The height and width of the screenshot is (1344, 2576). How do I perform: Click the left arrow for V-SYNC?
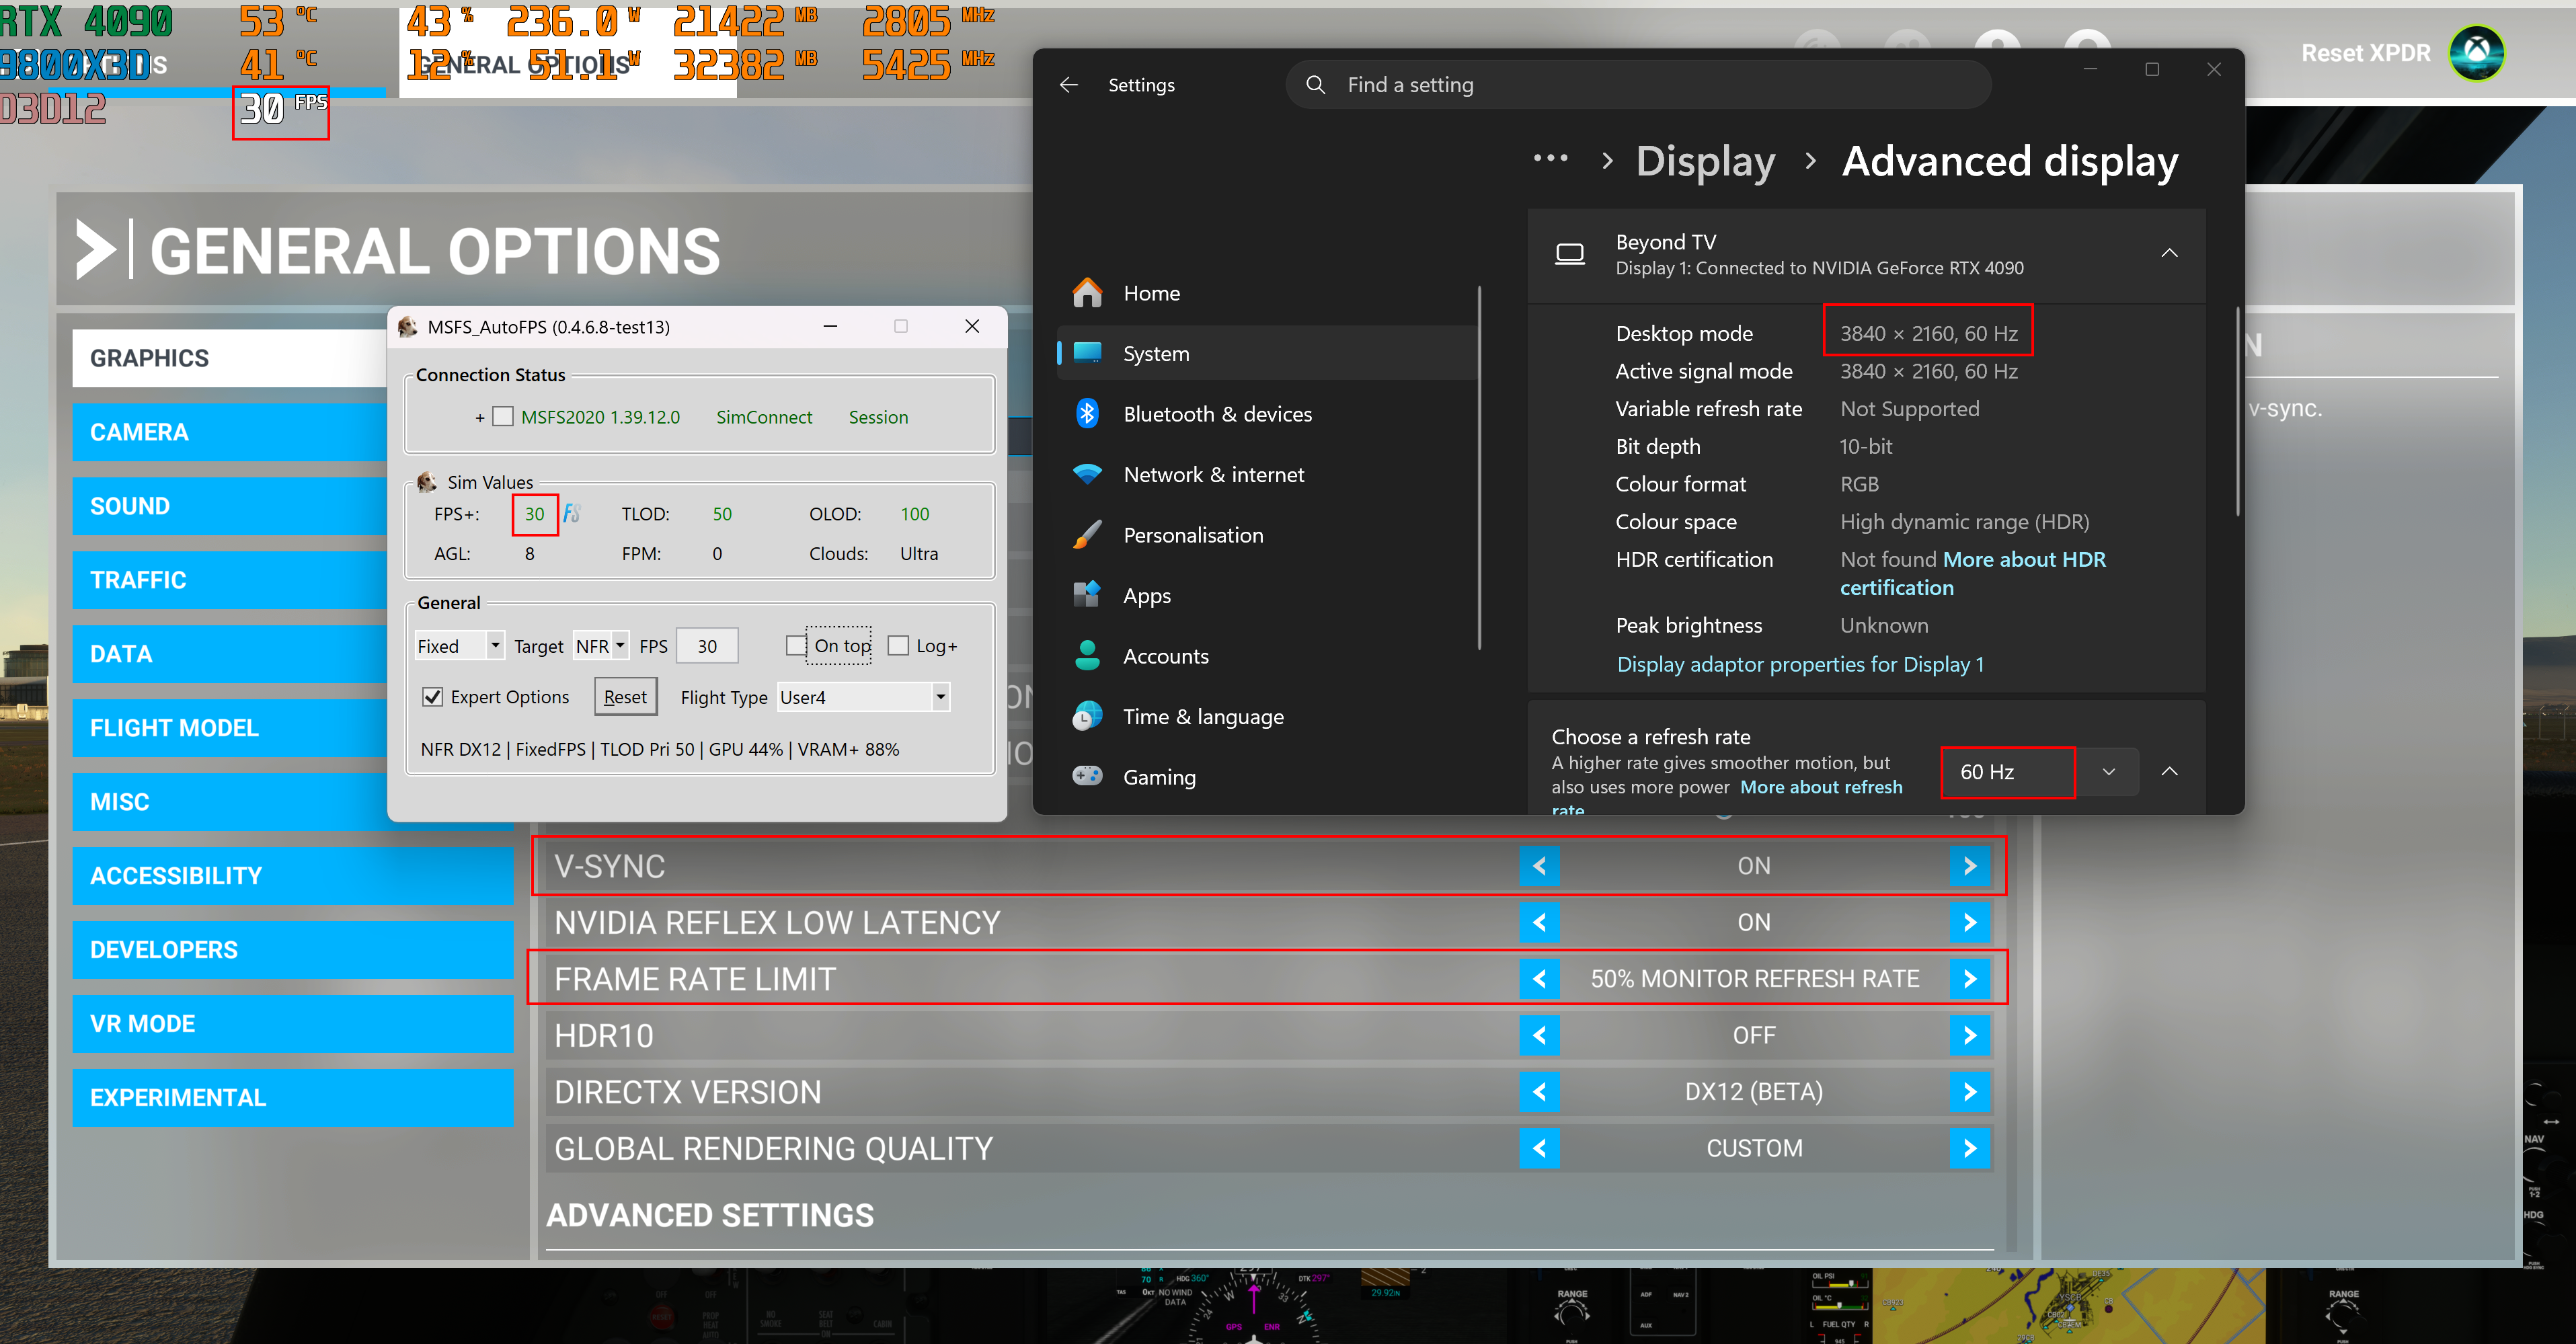(x=1539, y=866)
